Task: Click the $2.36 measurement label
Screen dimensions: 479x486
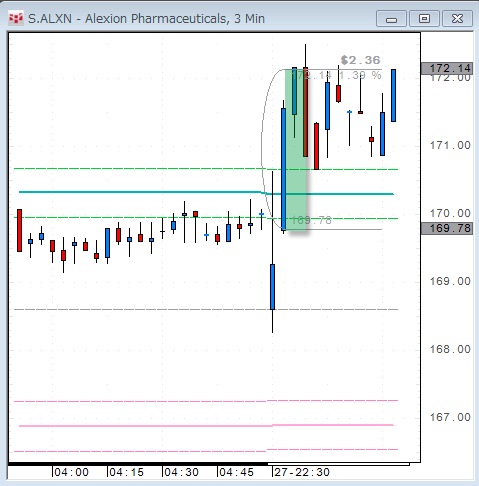Action: (x=360, y=60)
